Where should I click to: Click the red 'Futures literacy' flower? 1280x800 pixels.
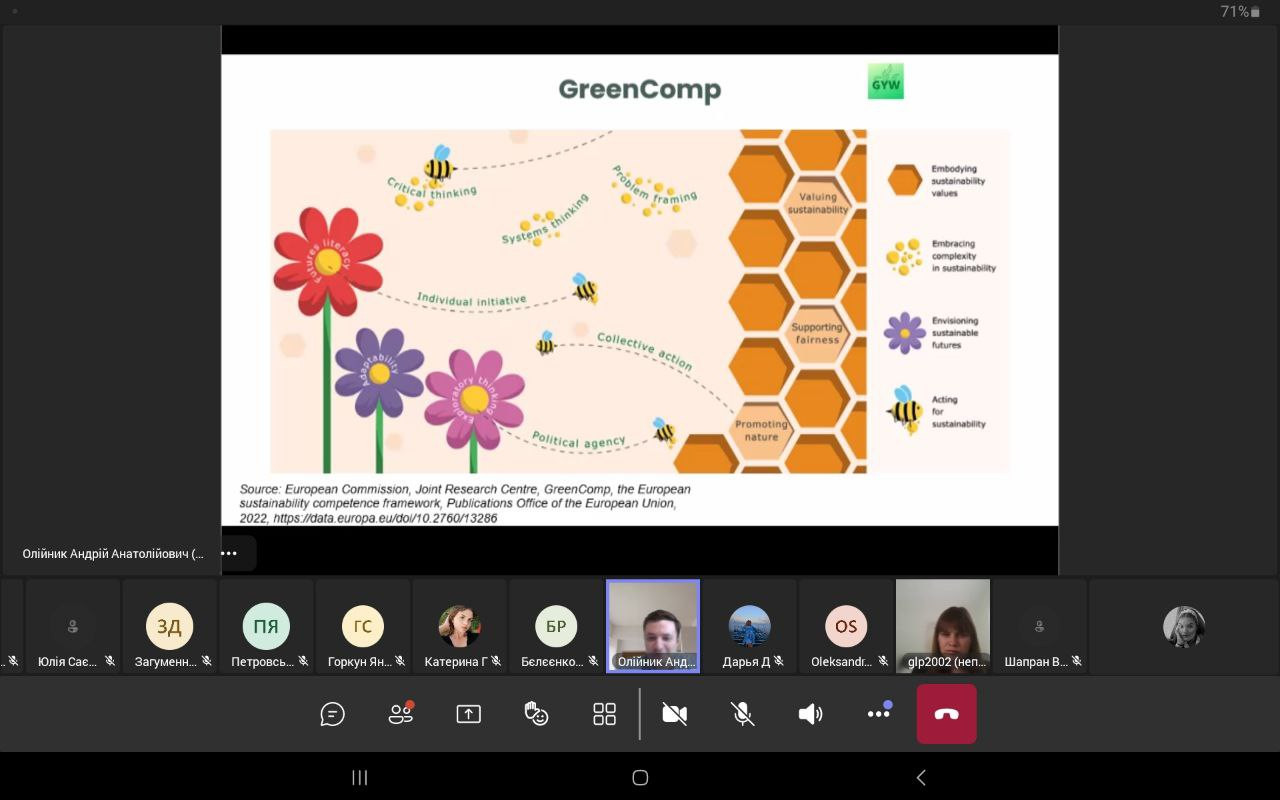click(x=328, y=263)
